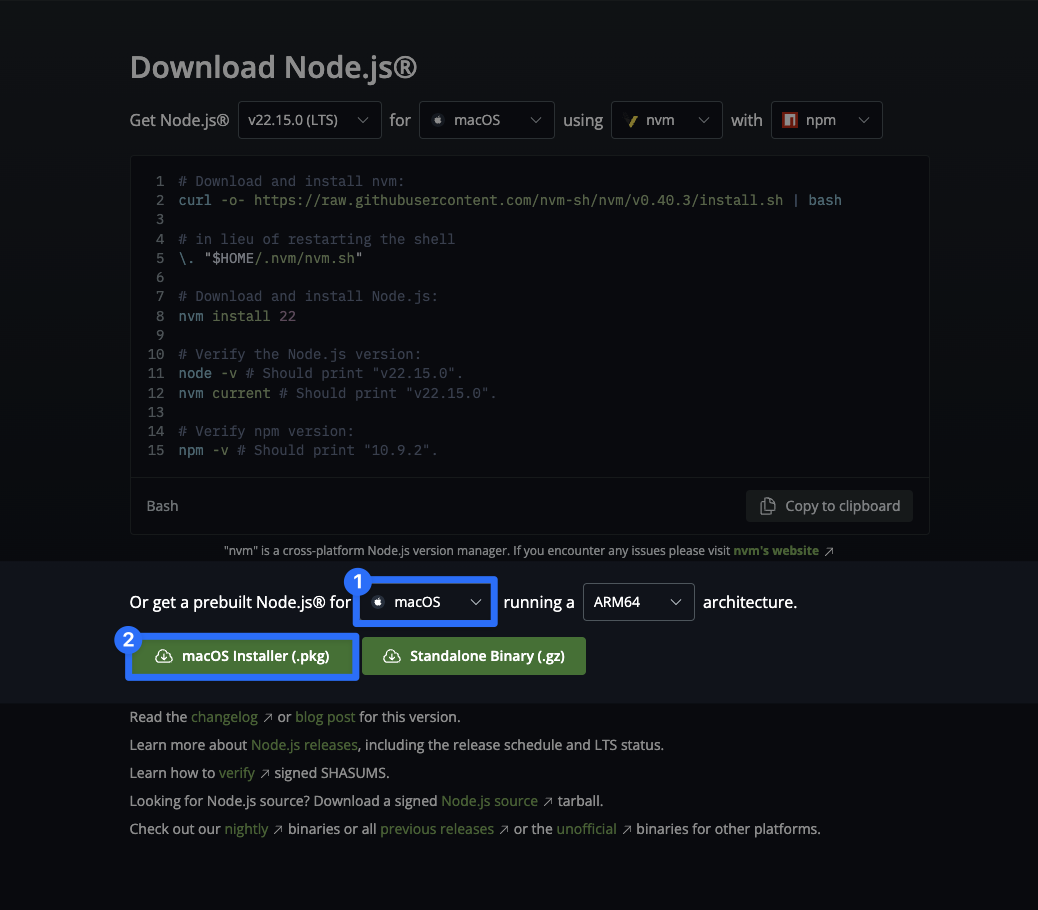
Task: Click the cloud download icon on Standalone Binary
Action: coord(392,656)
